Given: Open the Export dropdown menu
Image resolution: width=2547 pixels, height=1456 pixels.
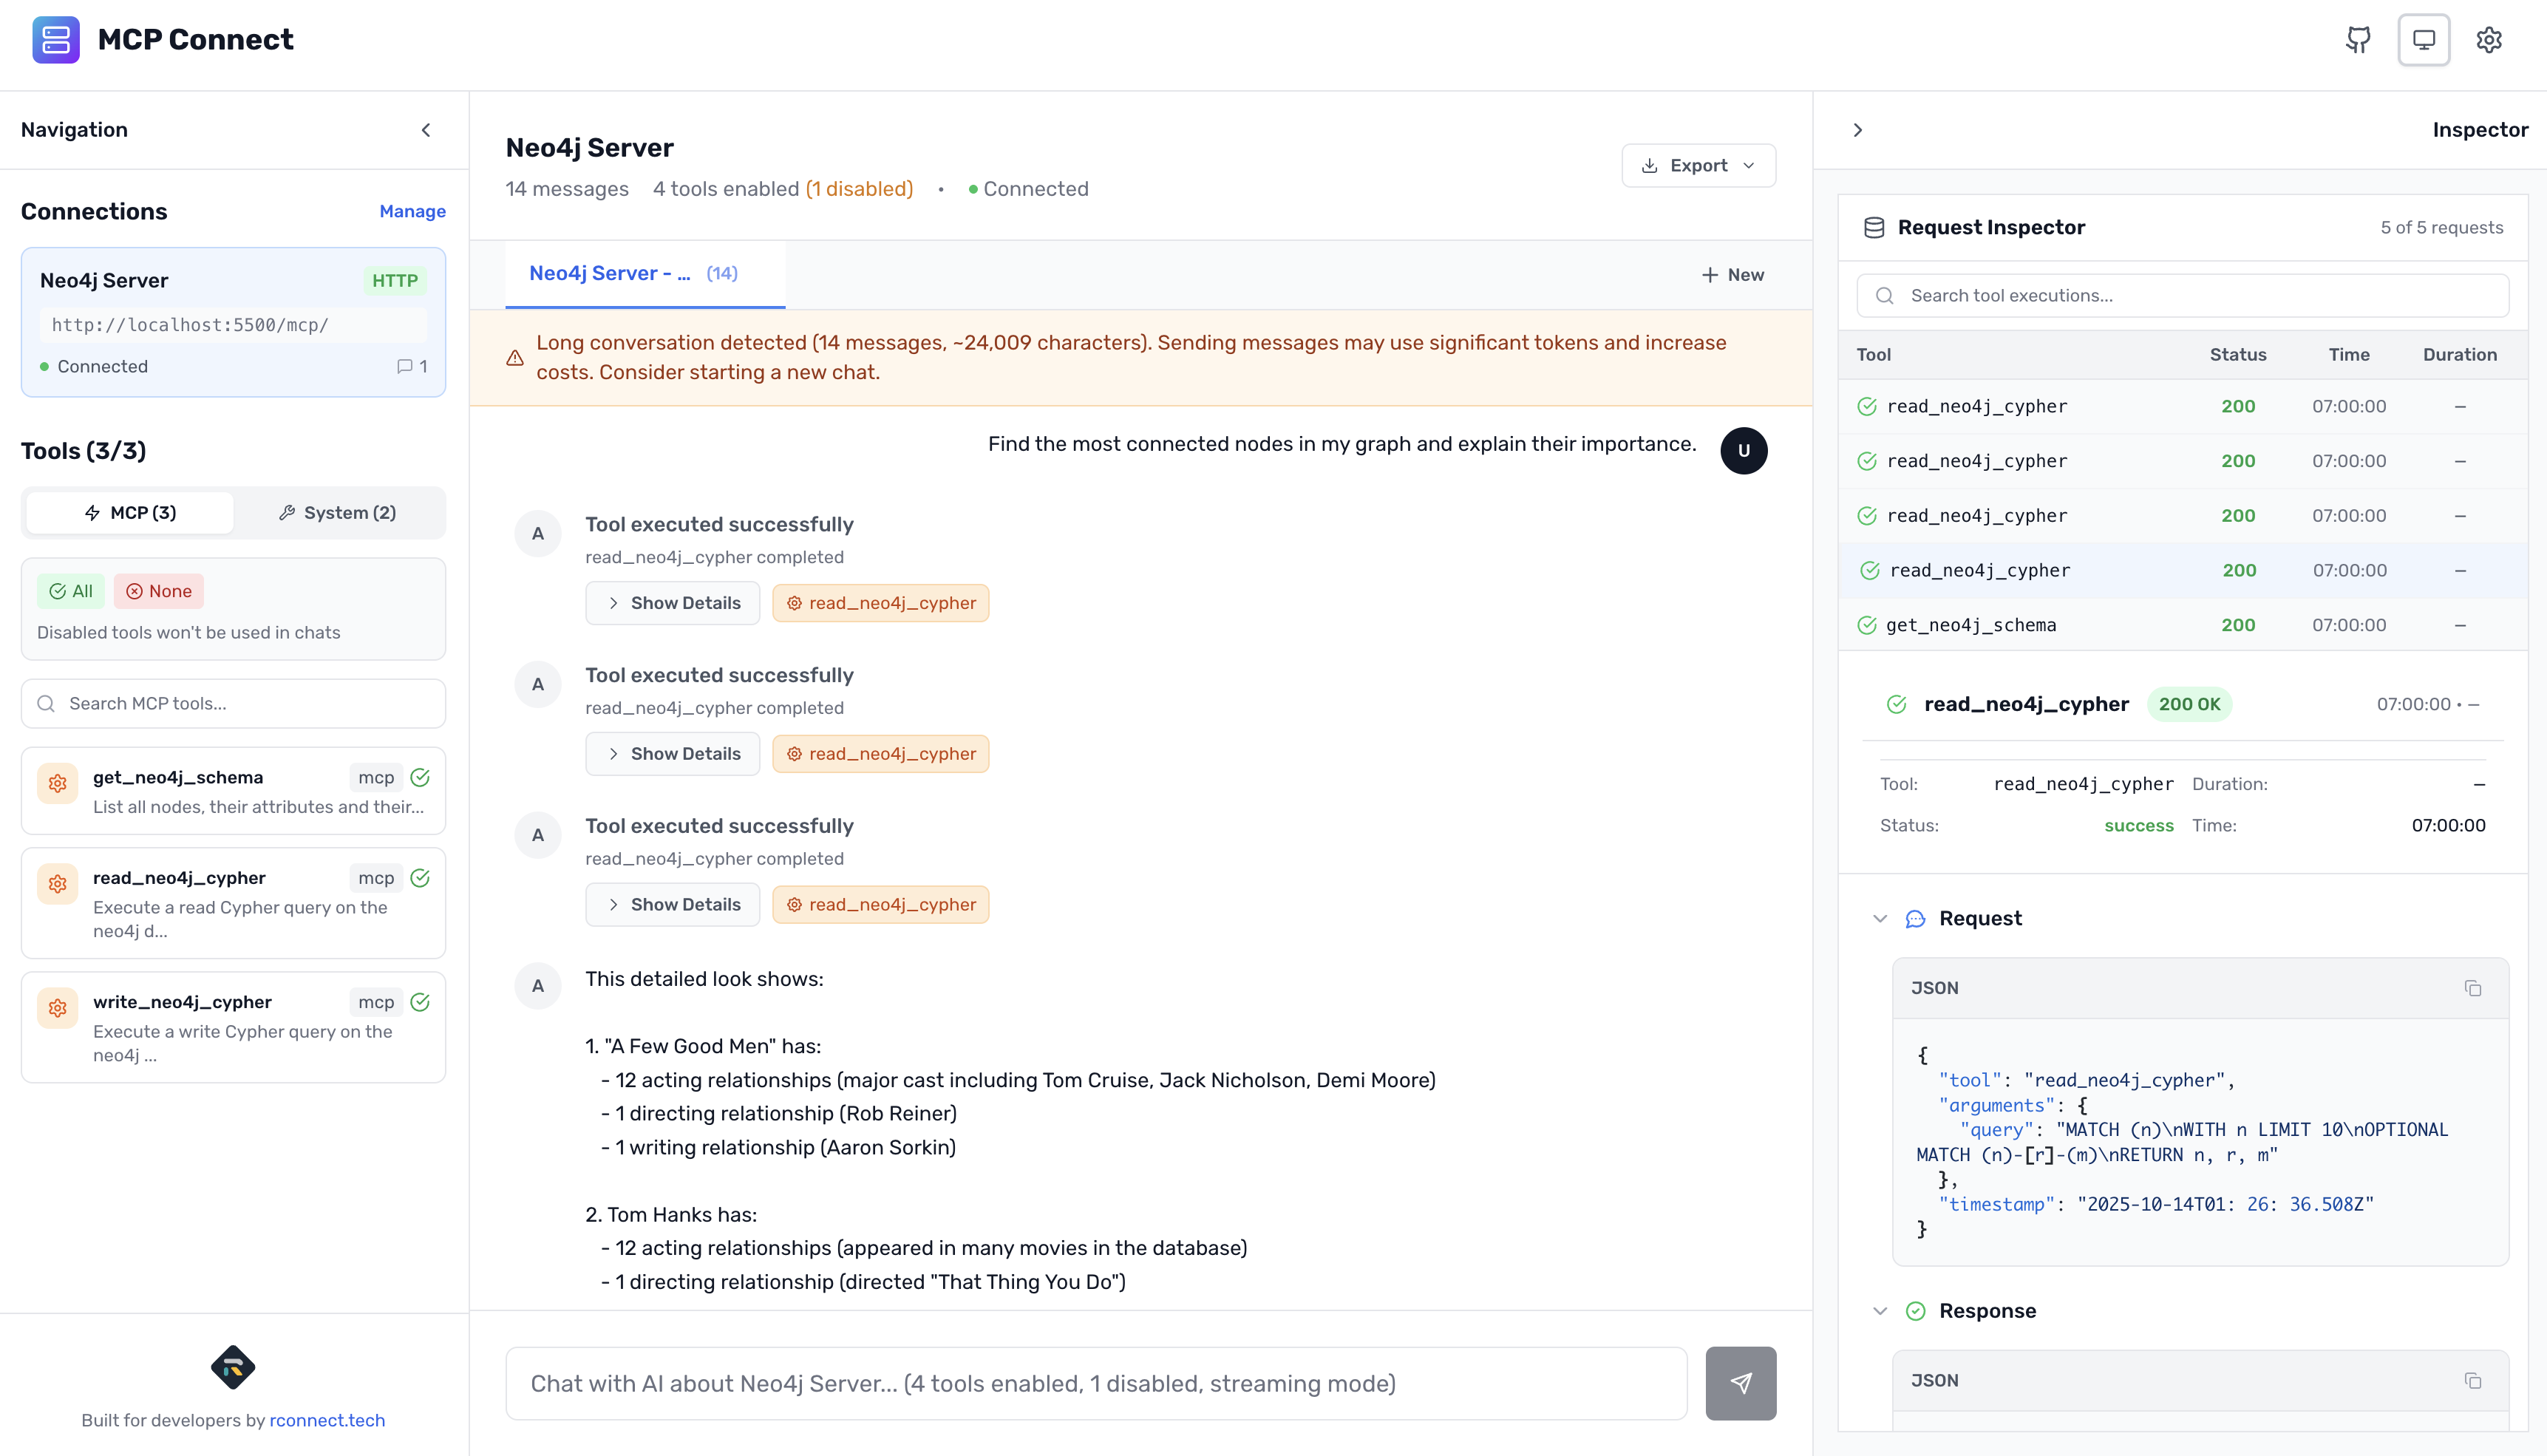Looking at the screenshot, I should pyautogui.click(x=1697, y=165).
